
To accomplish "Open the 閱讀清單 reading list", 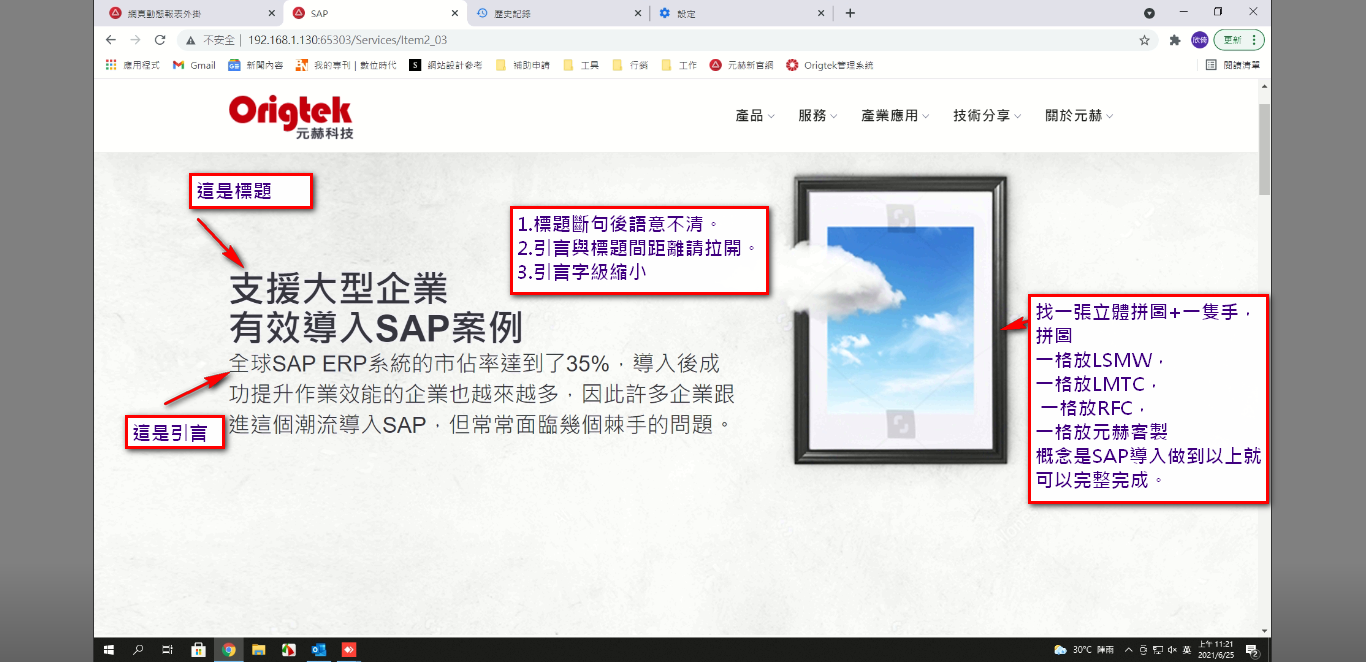I will click(x=1233, y=65).
